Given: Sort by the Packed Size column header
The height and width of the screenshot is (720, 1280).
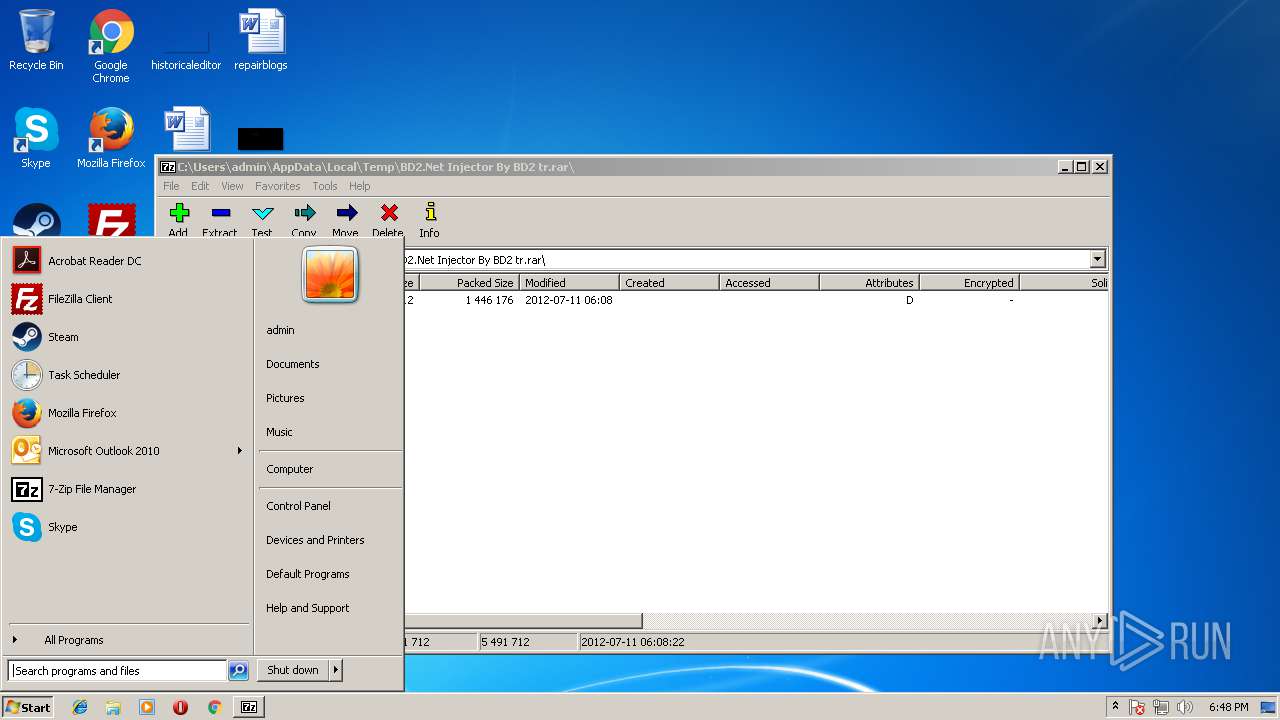Looking at the screenshot, I should click(469, 283).
